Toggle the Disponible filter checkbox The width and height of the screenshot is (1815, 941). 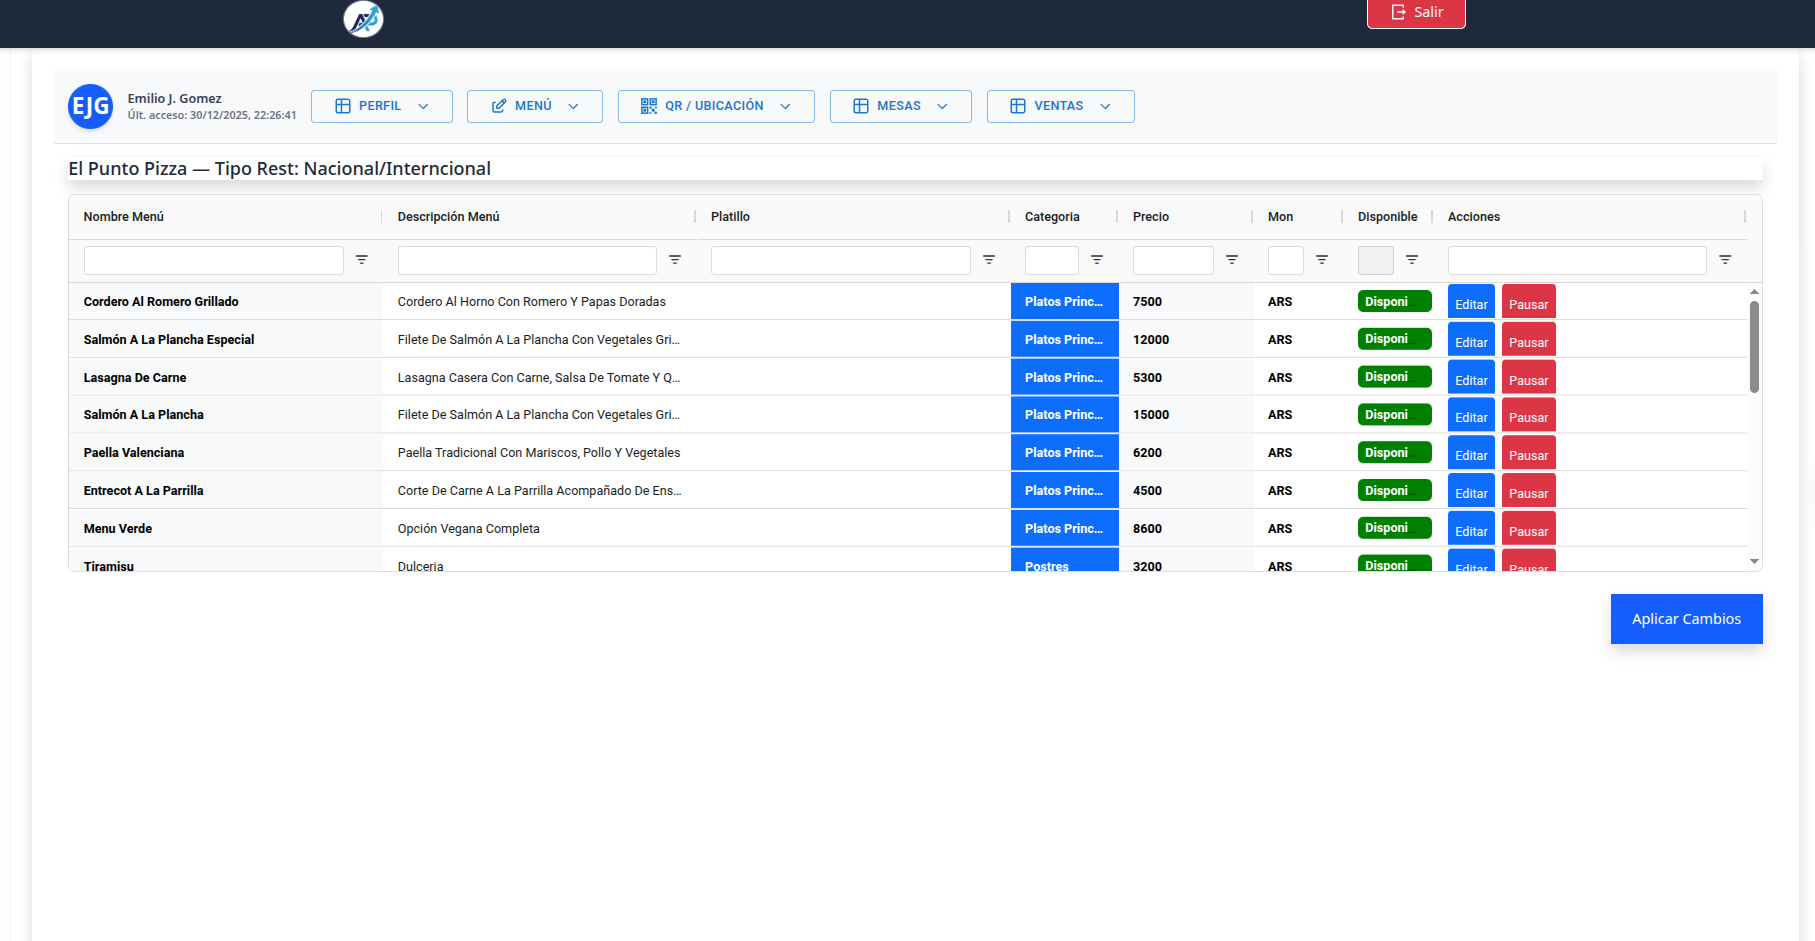tap(1375, 260)
